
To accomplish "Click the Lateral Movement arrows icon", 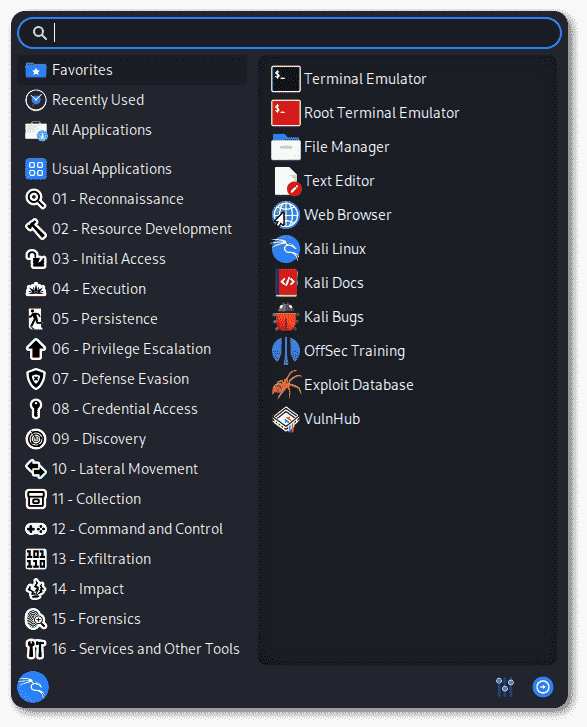I will 36,469.
